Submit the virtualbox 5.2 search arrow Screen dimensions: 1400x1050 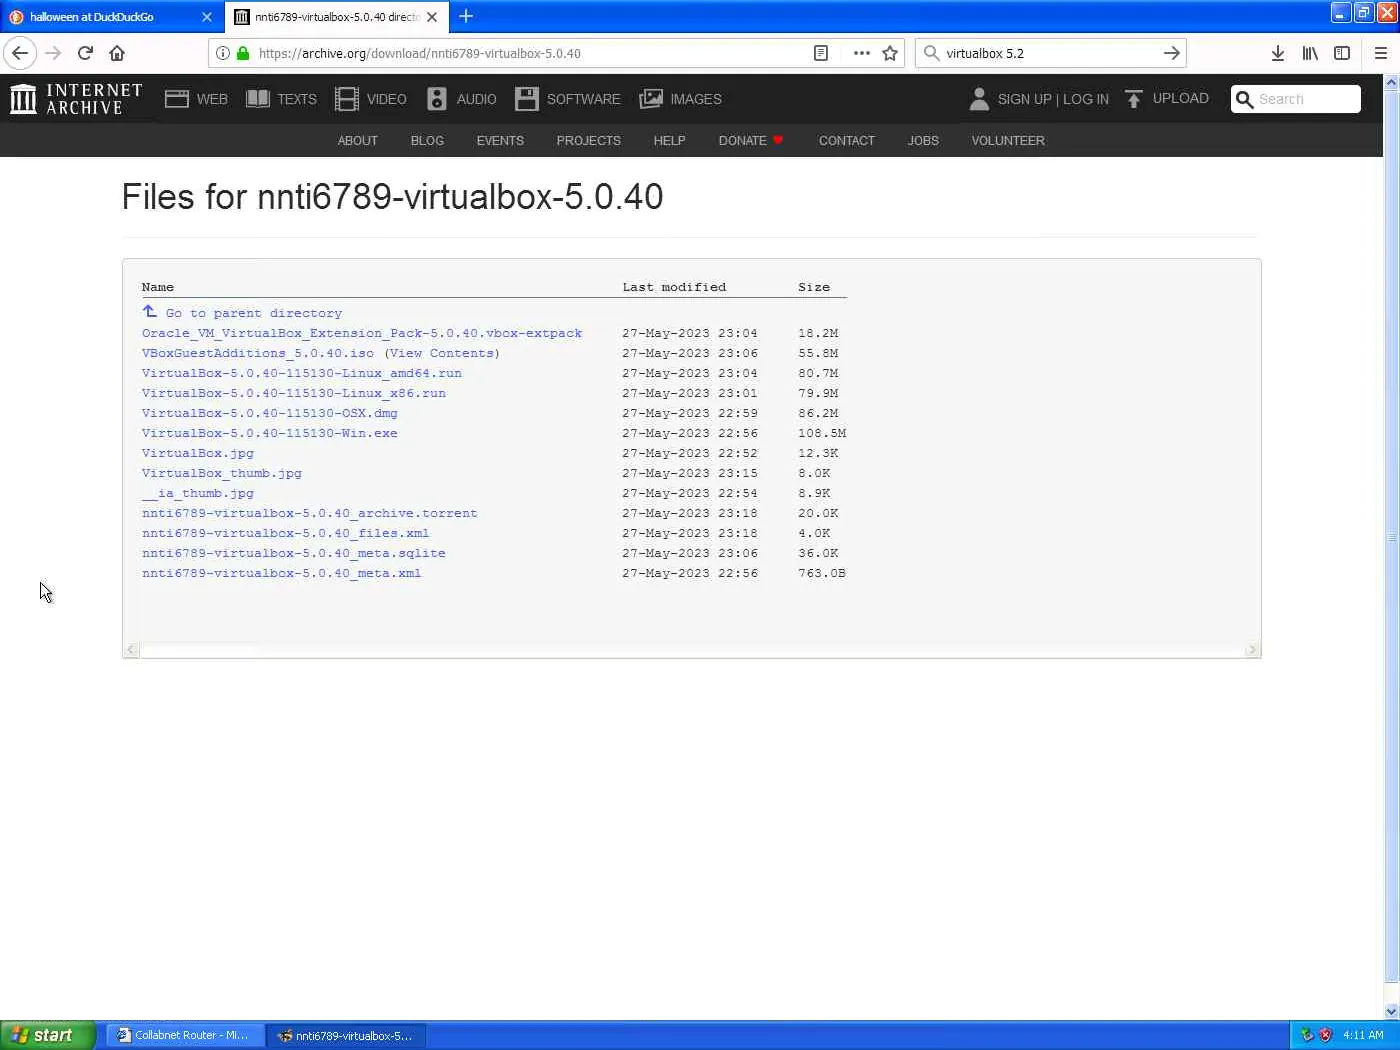[1172, 53]
